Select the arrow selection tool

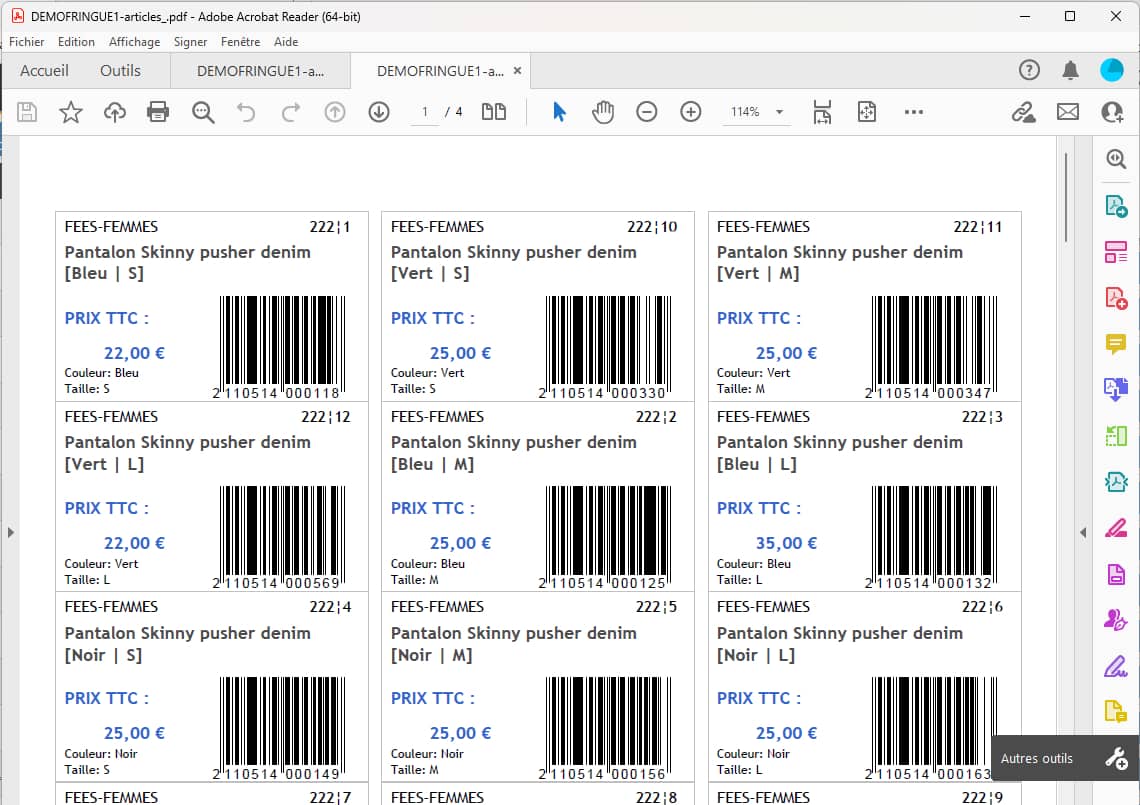click(x=559, y=112)
